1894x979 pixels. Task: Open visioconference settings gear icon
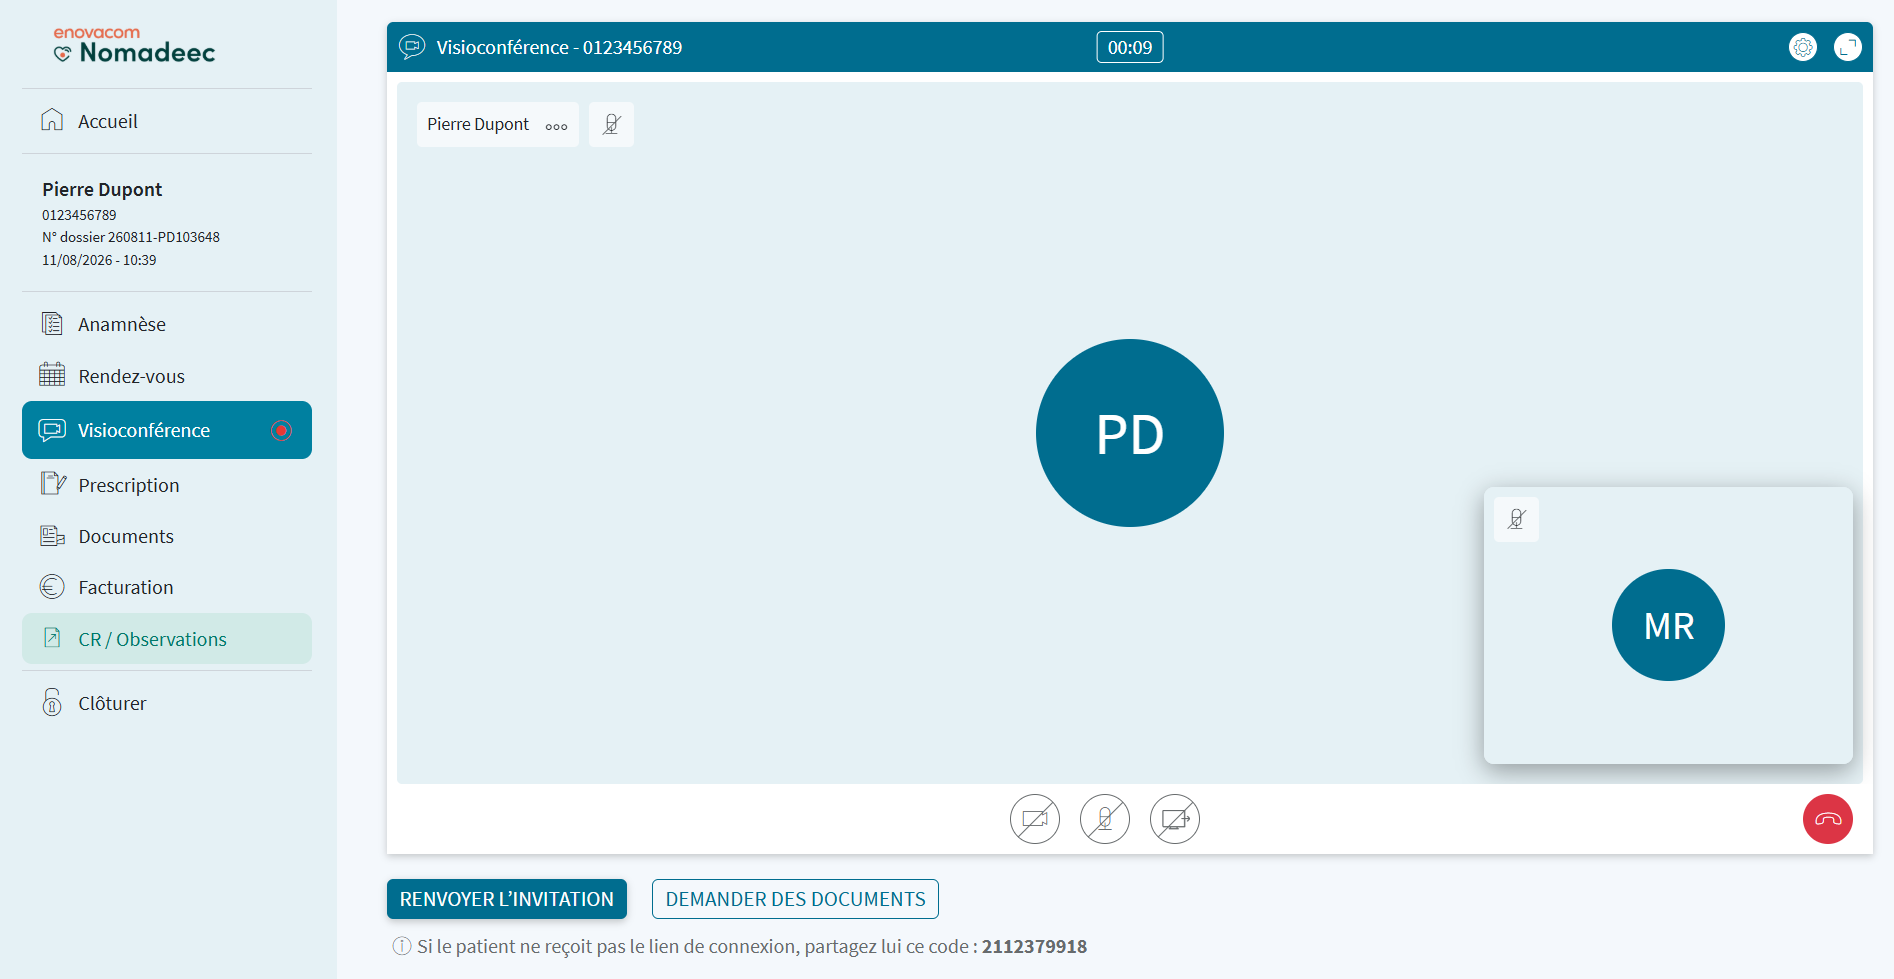(1802, 47)
